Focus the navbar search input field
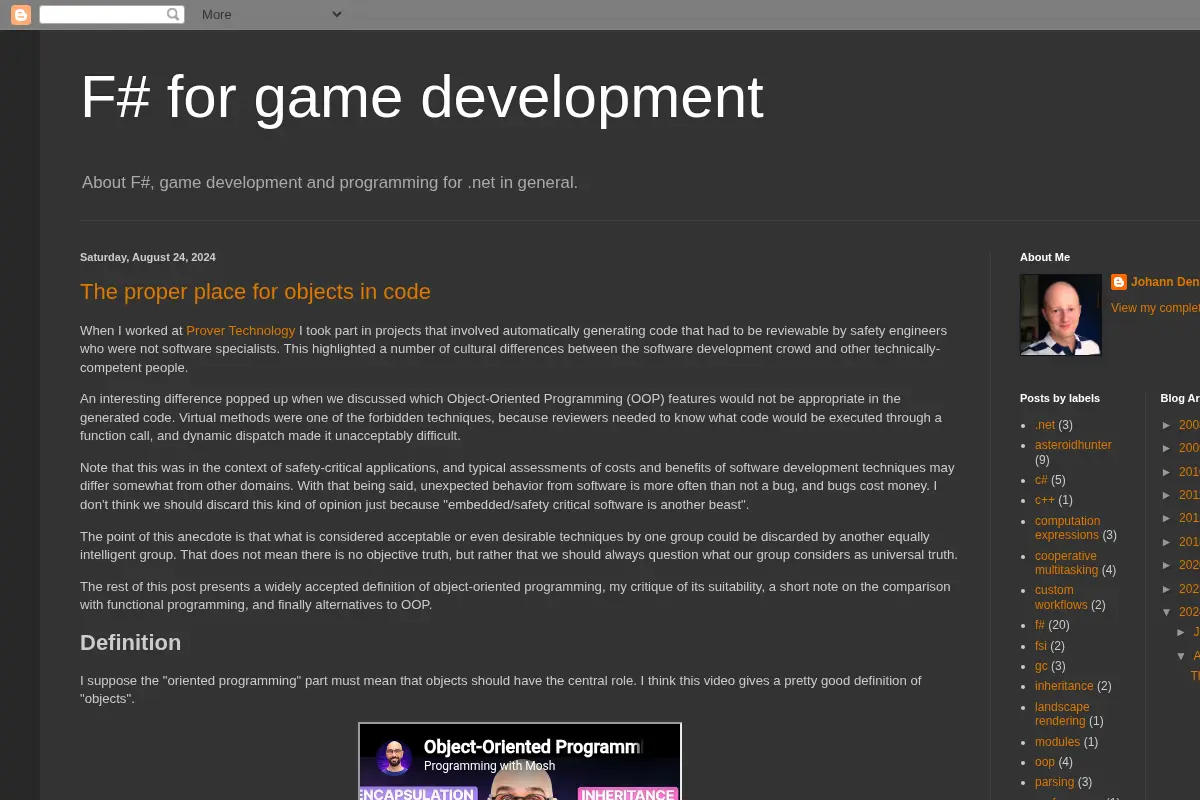1200x800 pixels. tap(102, 14)
